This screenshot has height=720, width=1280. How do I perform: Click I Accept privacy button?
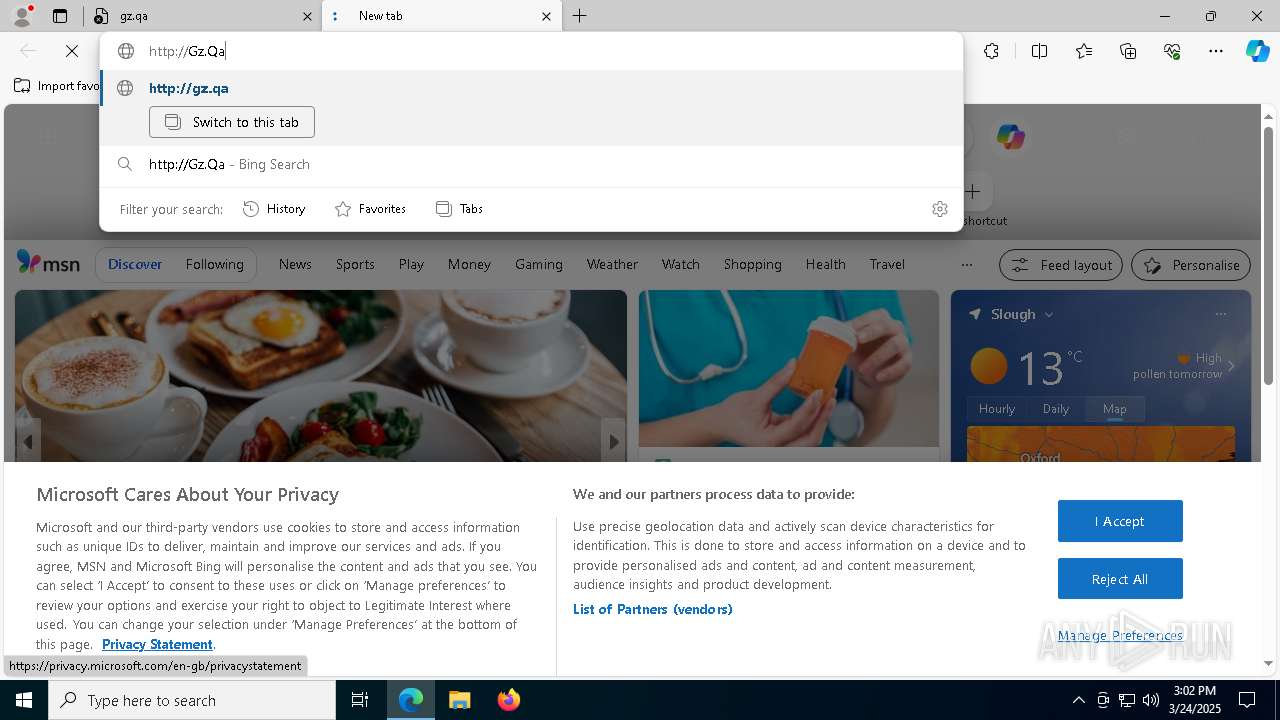pyautogui.click(x=1120, y=521)
